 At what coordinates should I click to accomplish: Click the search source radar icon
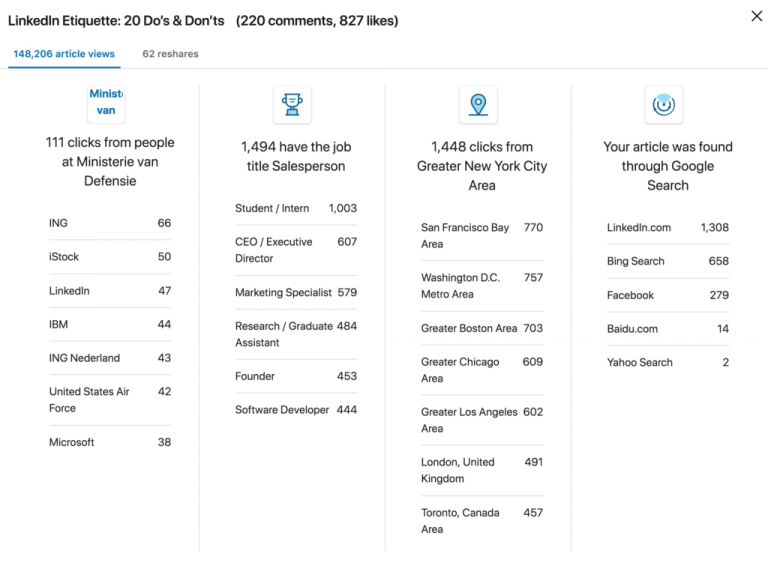pyautogui.click(x=664, y=104)
